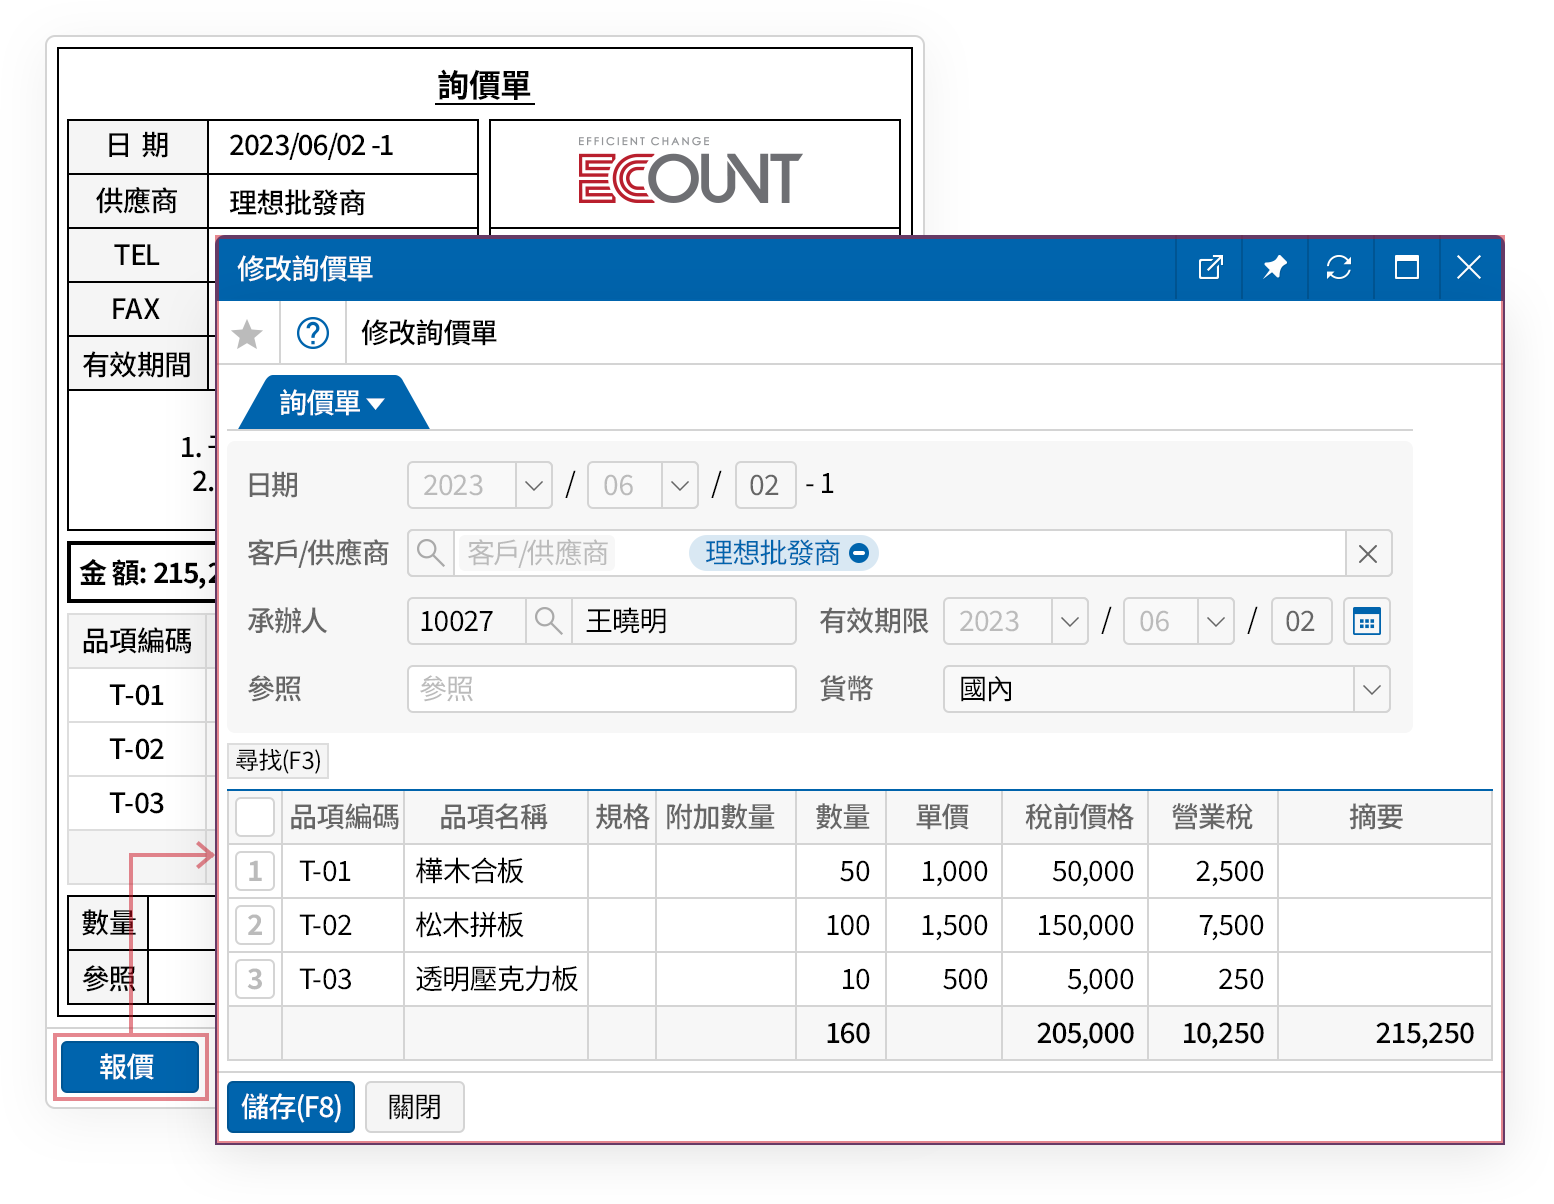Open the dialog in a new window

[x=1210, y=268]
